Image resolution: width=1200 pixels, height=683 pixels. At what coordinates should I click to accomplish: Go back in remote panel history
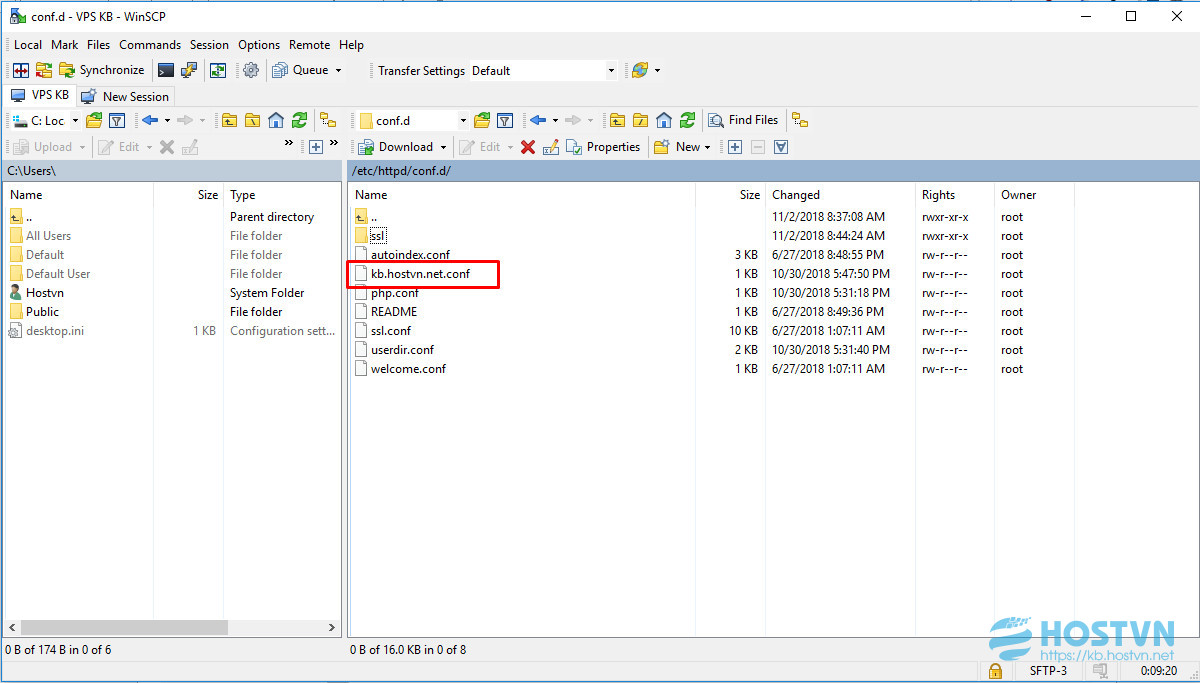(538, 120)
